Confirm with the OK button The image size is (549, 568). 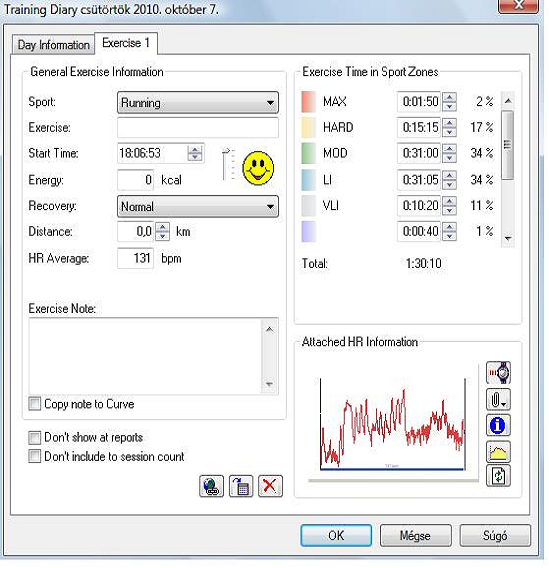coord(336,535)
